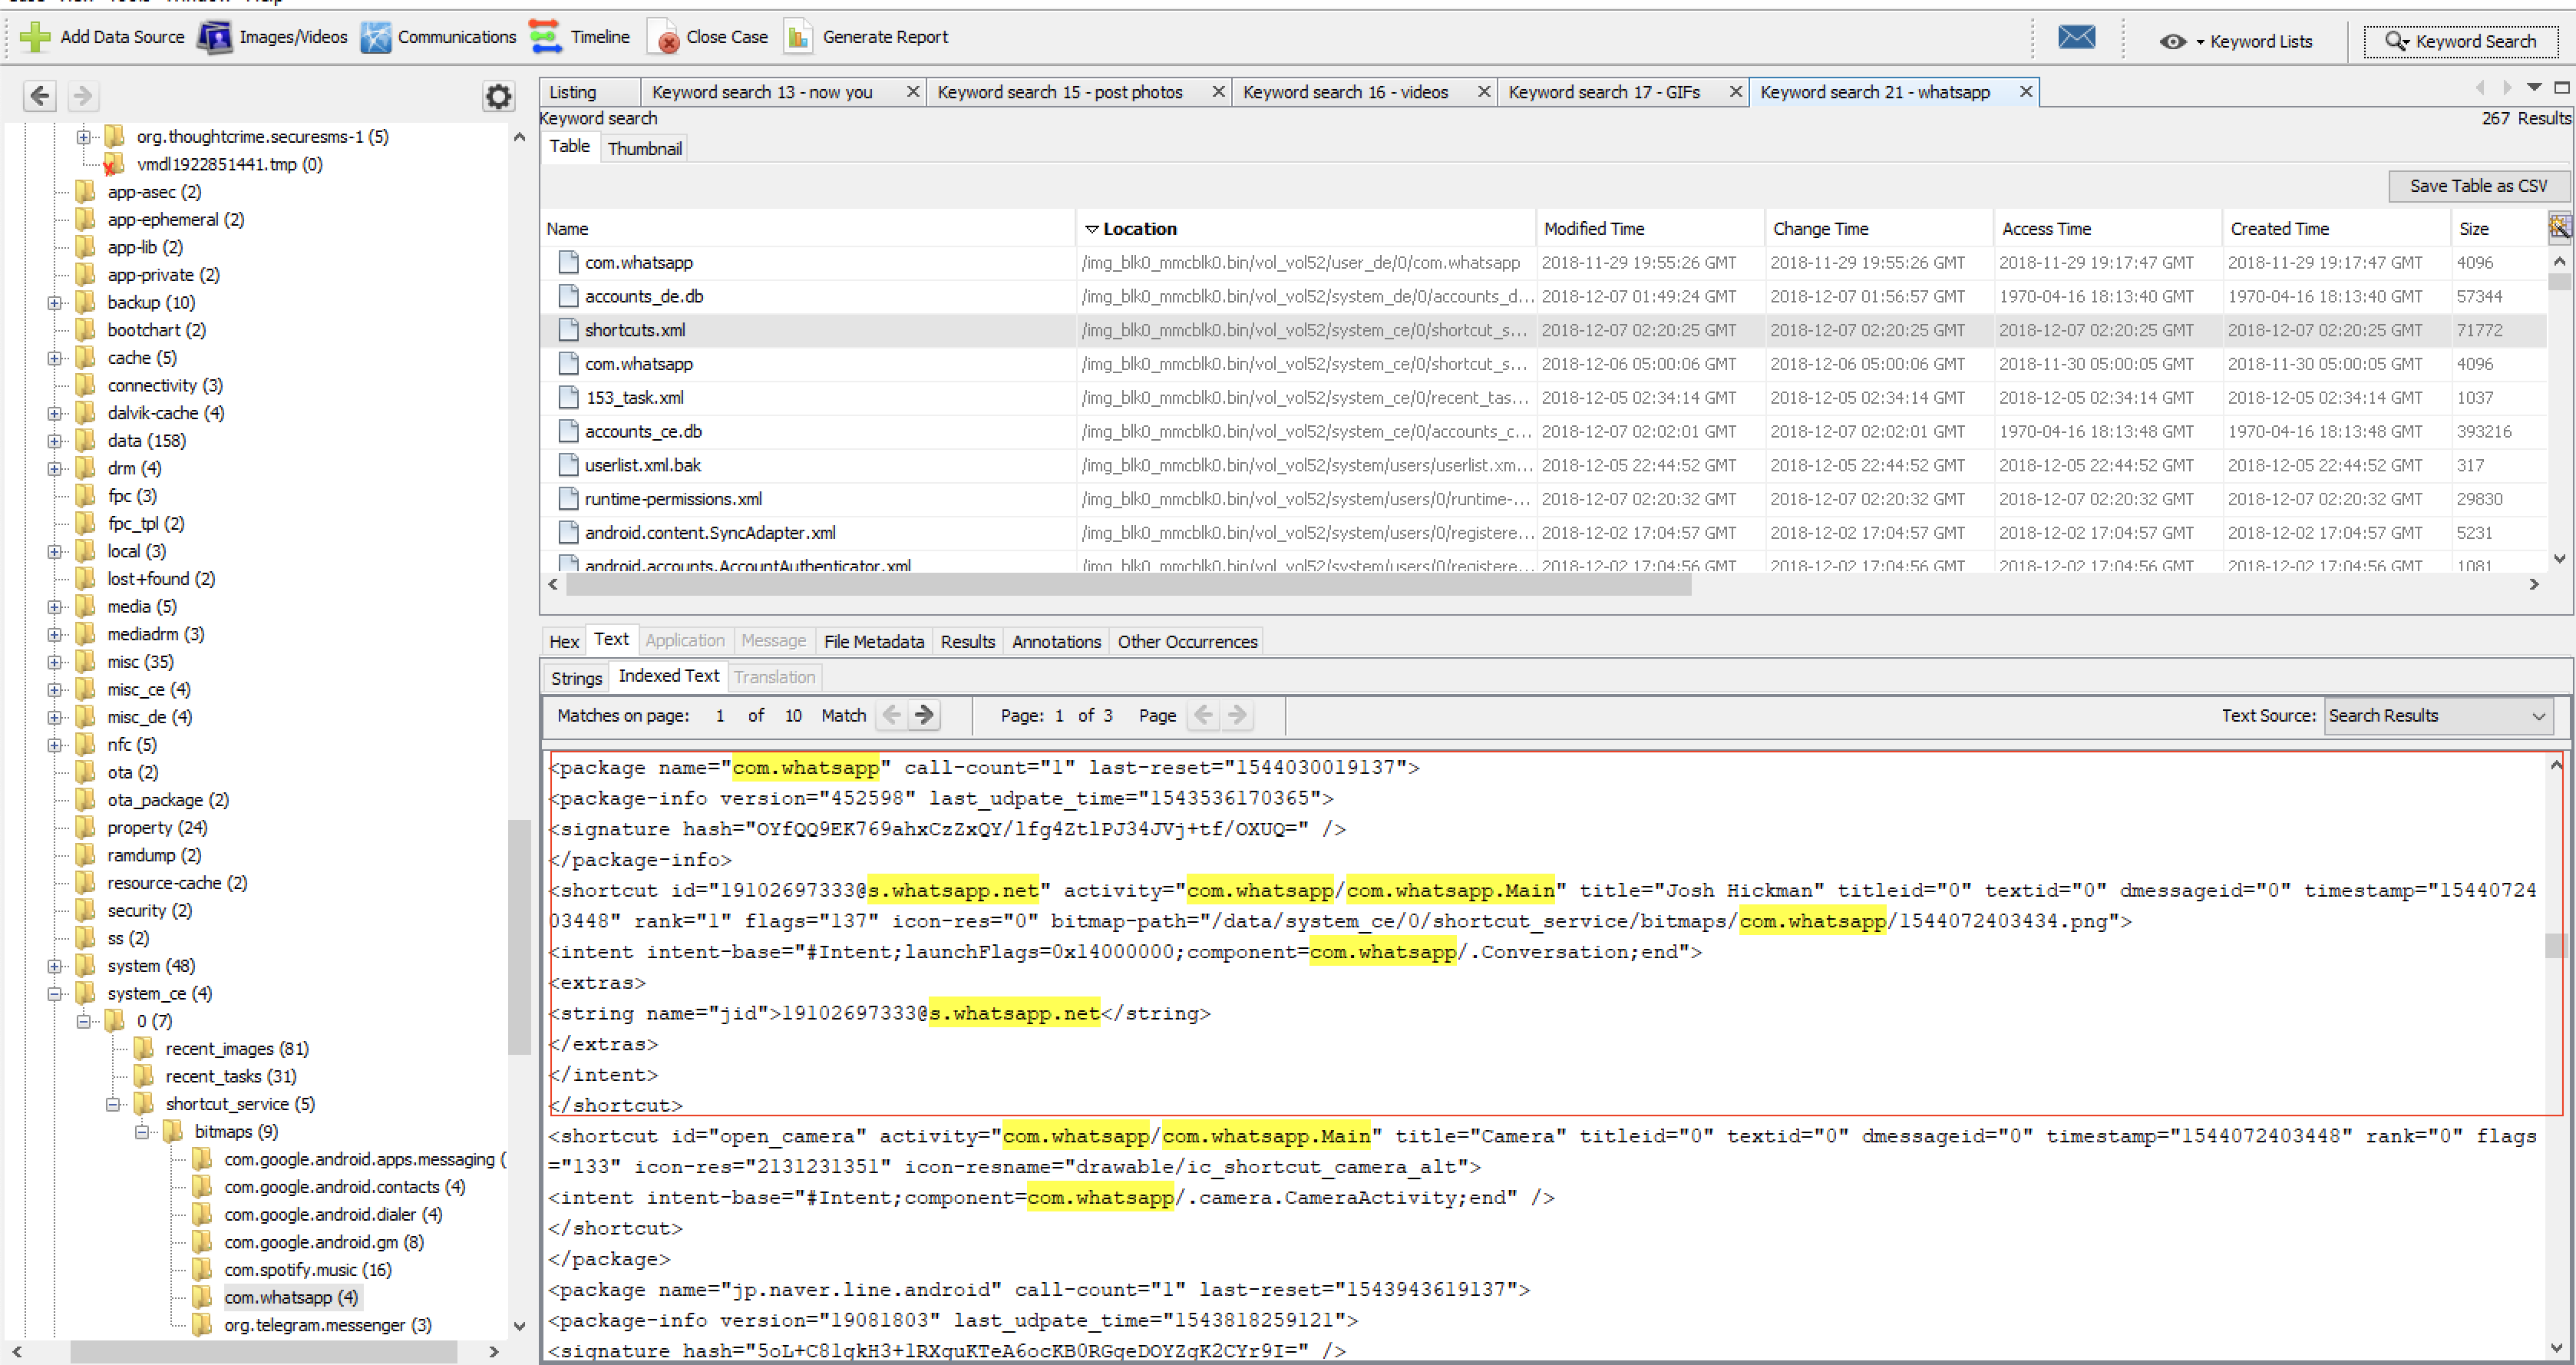Click the Add Data Source plus icon
2576x1365 pixels.
tap(35, 37)
